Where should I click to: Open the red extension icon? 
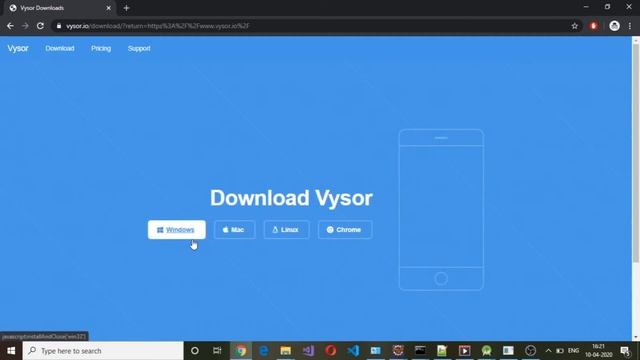[x=593, y=26]
